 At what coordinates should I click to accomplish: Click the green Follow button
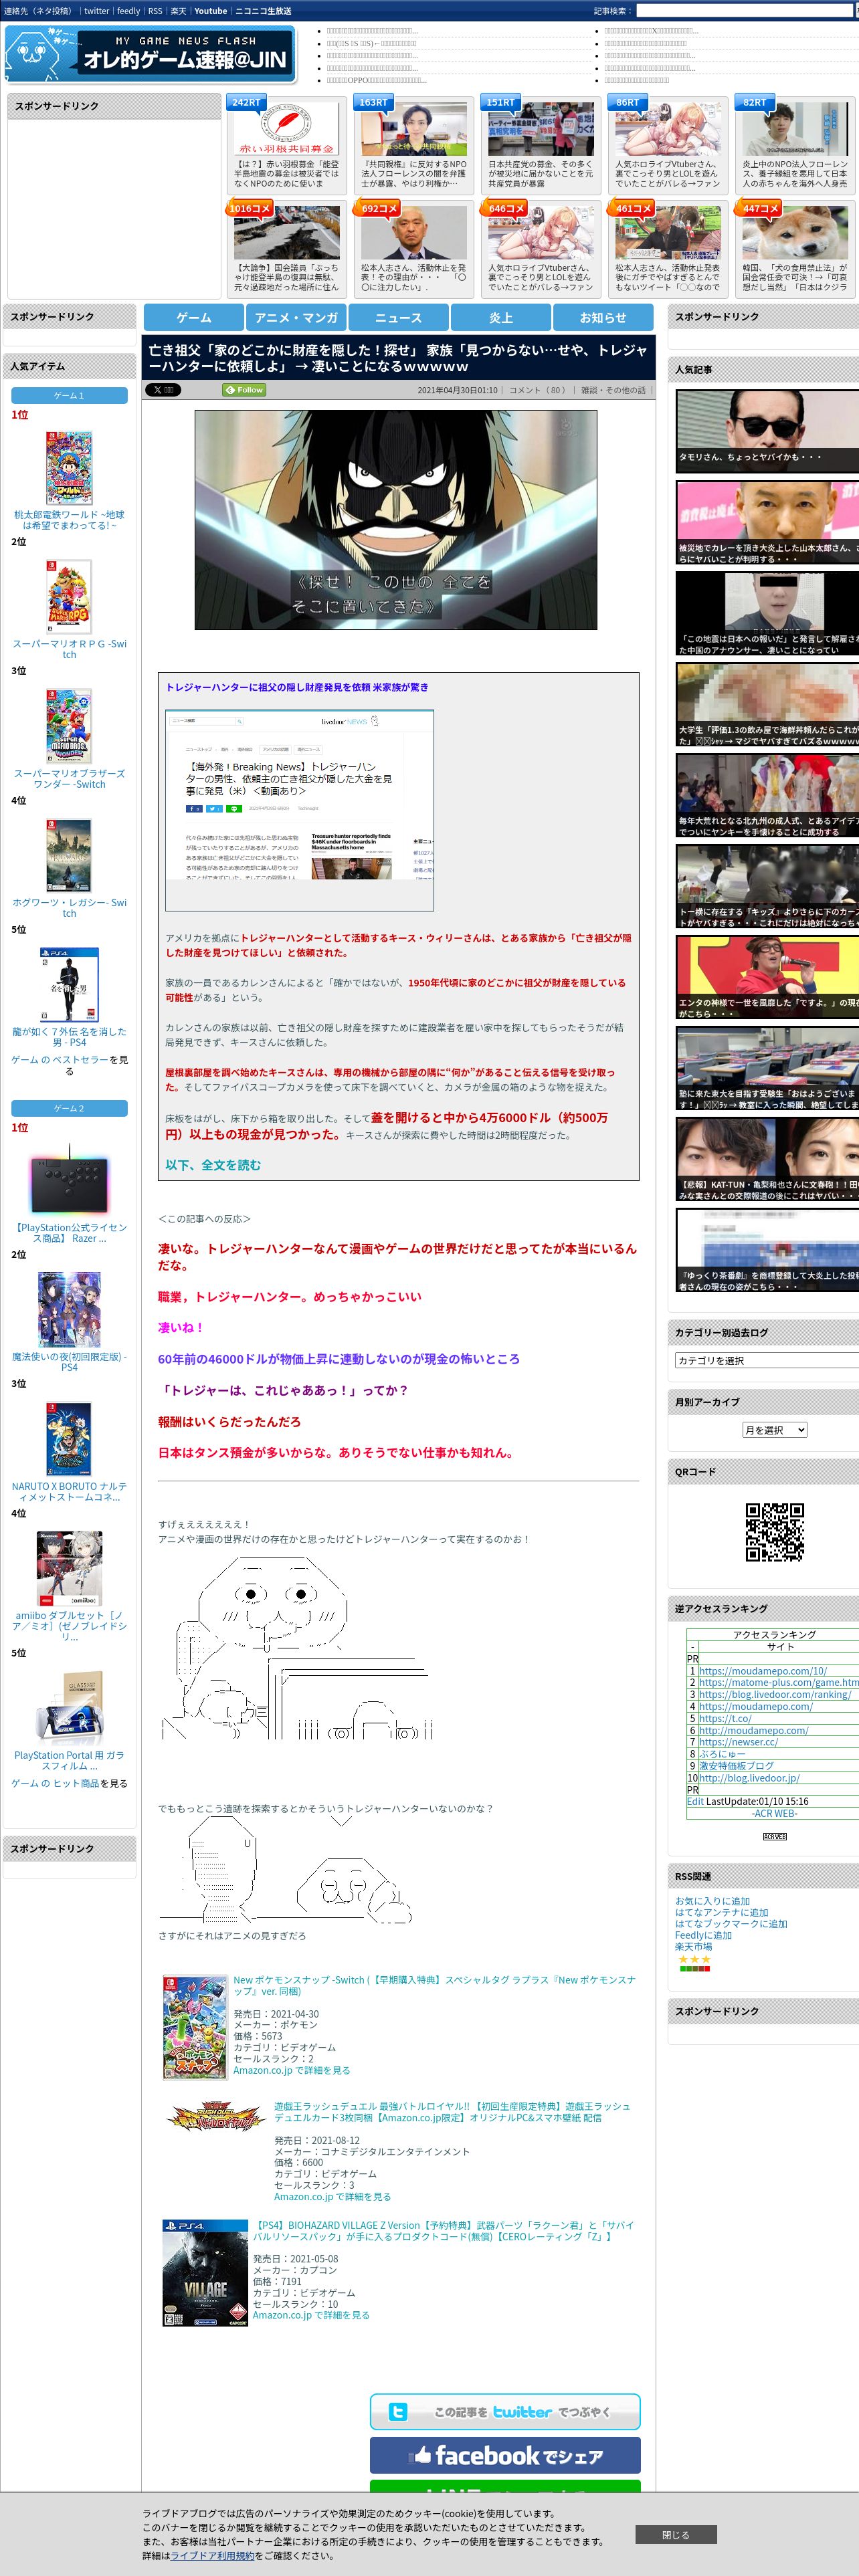[245, 390]
